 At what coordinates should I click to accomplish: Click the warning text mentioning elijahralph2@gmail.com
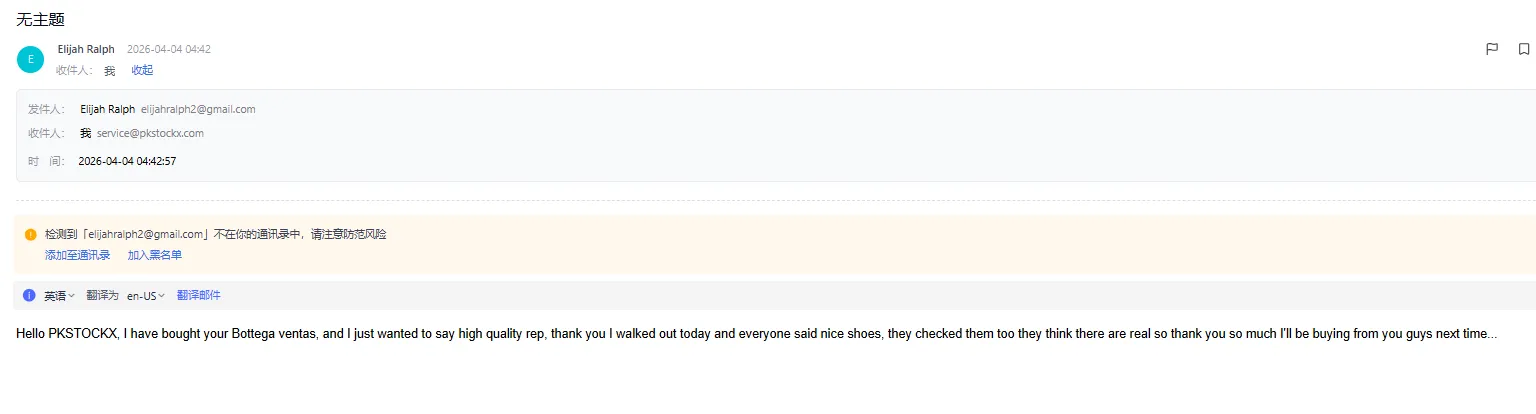coord(215,235)
